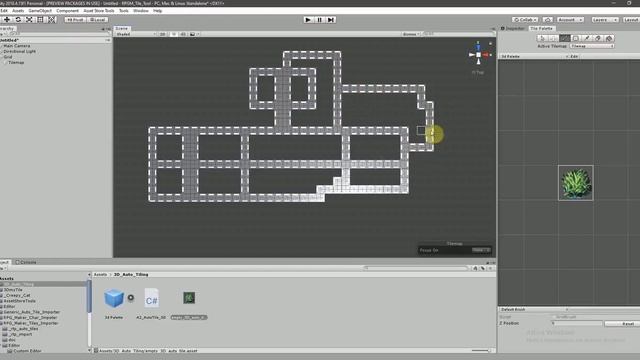
Task: Select the 3d Palette prefab asset
Action: pos(114,298)
